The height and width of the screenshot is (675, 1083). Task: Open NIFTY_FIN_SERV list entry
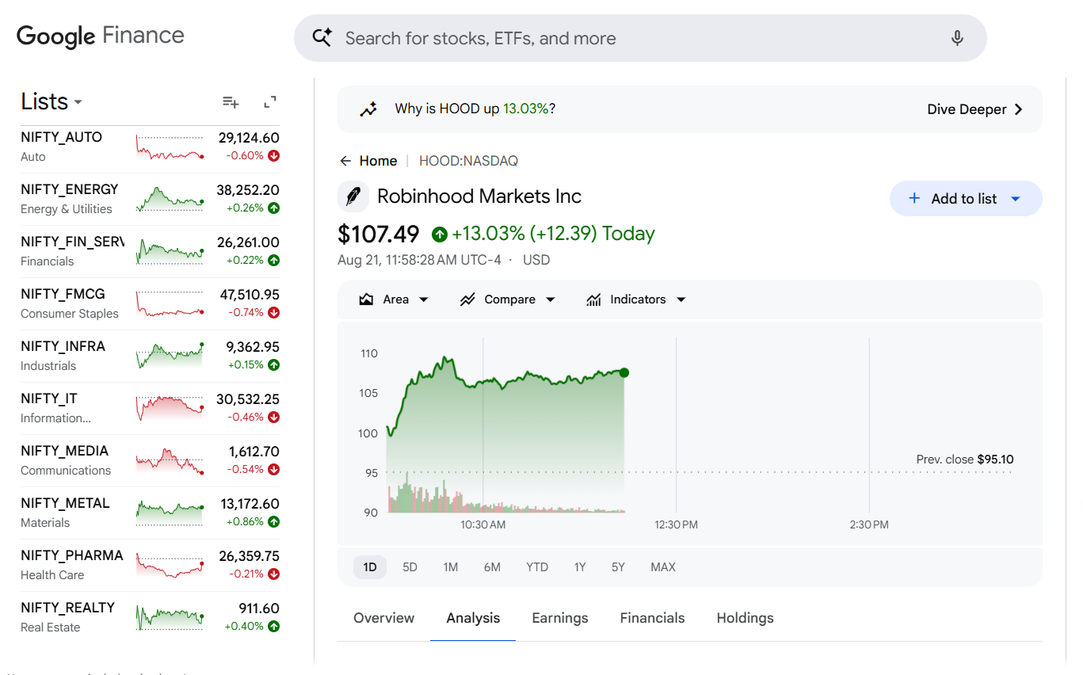pyautogui.click(x=150, y=251)
